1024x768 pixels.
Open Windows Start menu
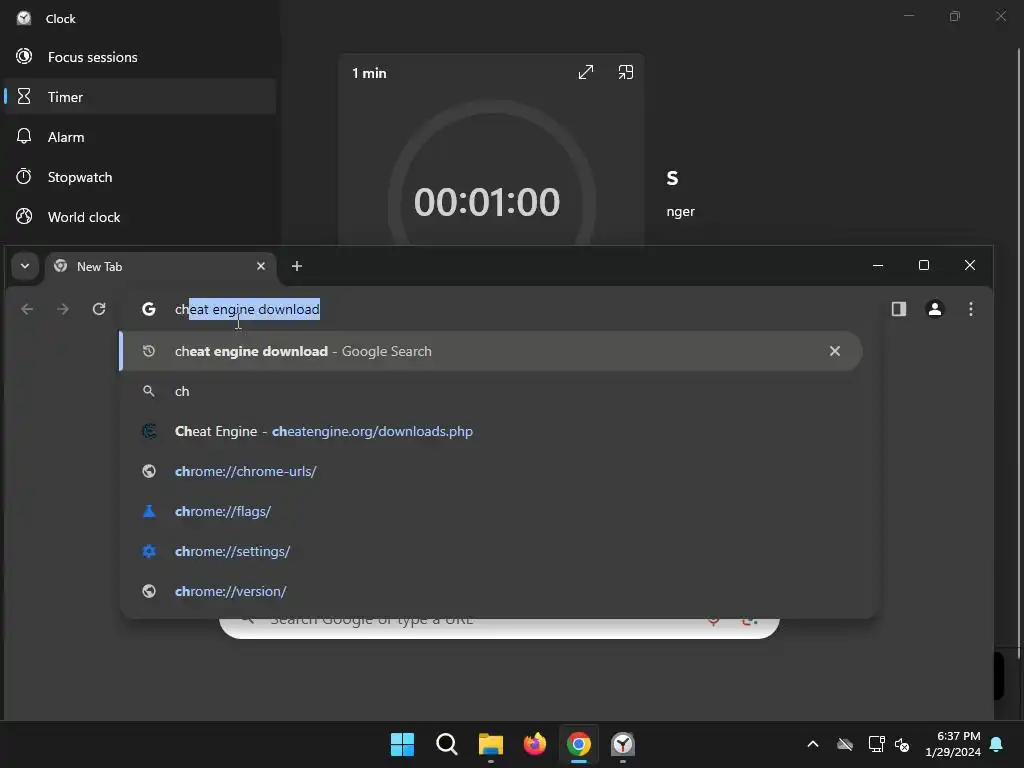click(402, 744)
